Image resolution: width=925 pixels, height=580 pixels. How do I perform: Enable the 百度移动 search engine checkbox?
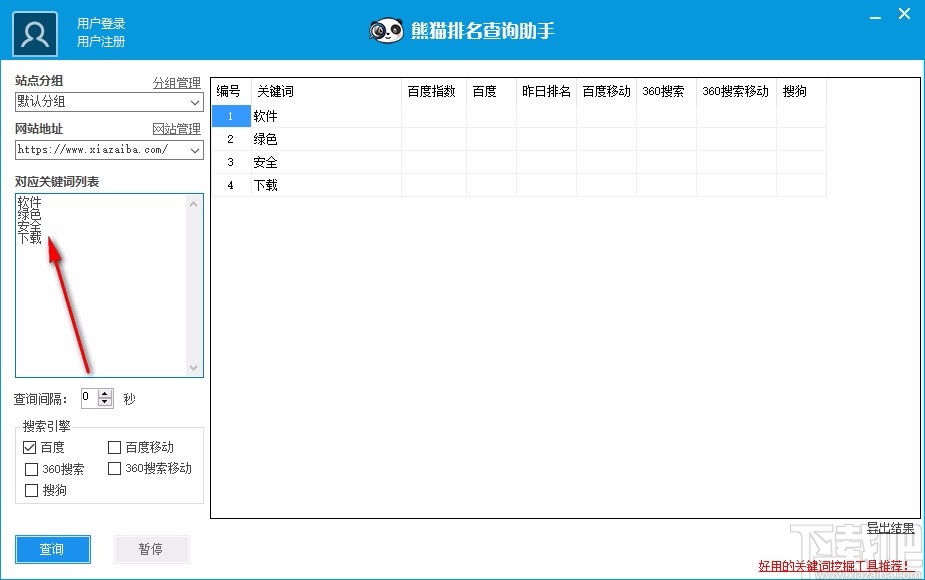[115, 447]
